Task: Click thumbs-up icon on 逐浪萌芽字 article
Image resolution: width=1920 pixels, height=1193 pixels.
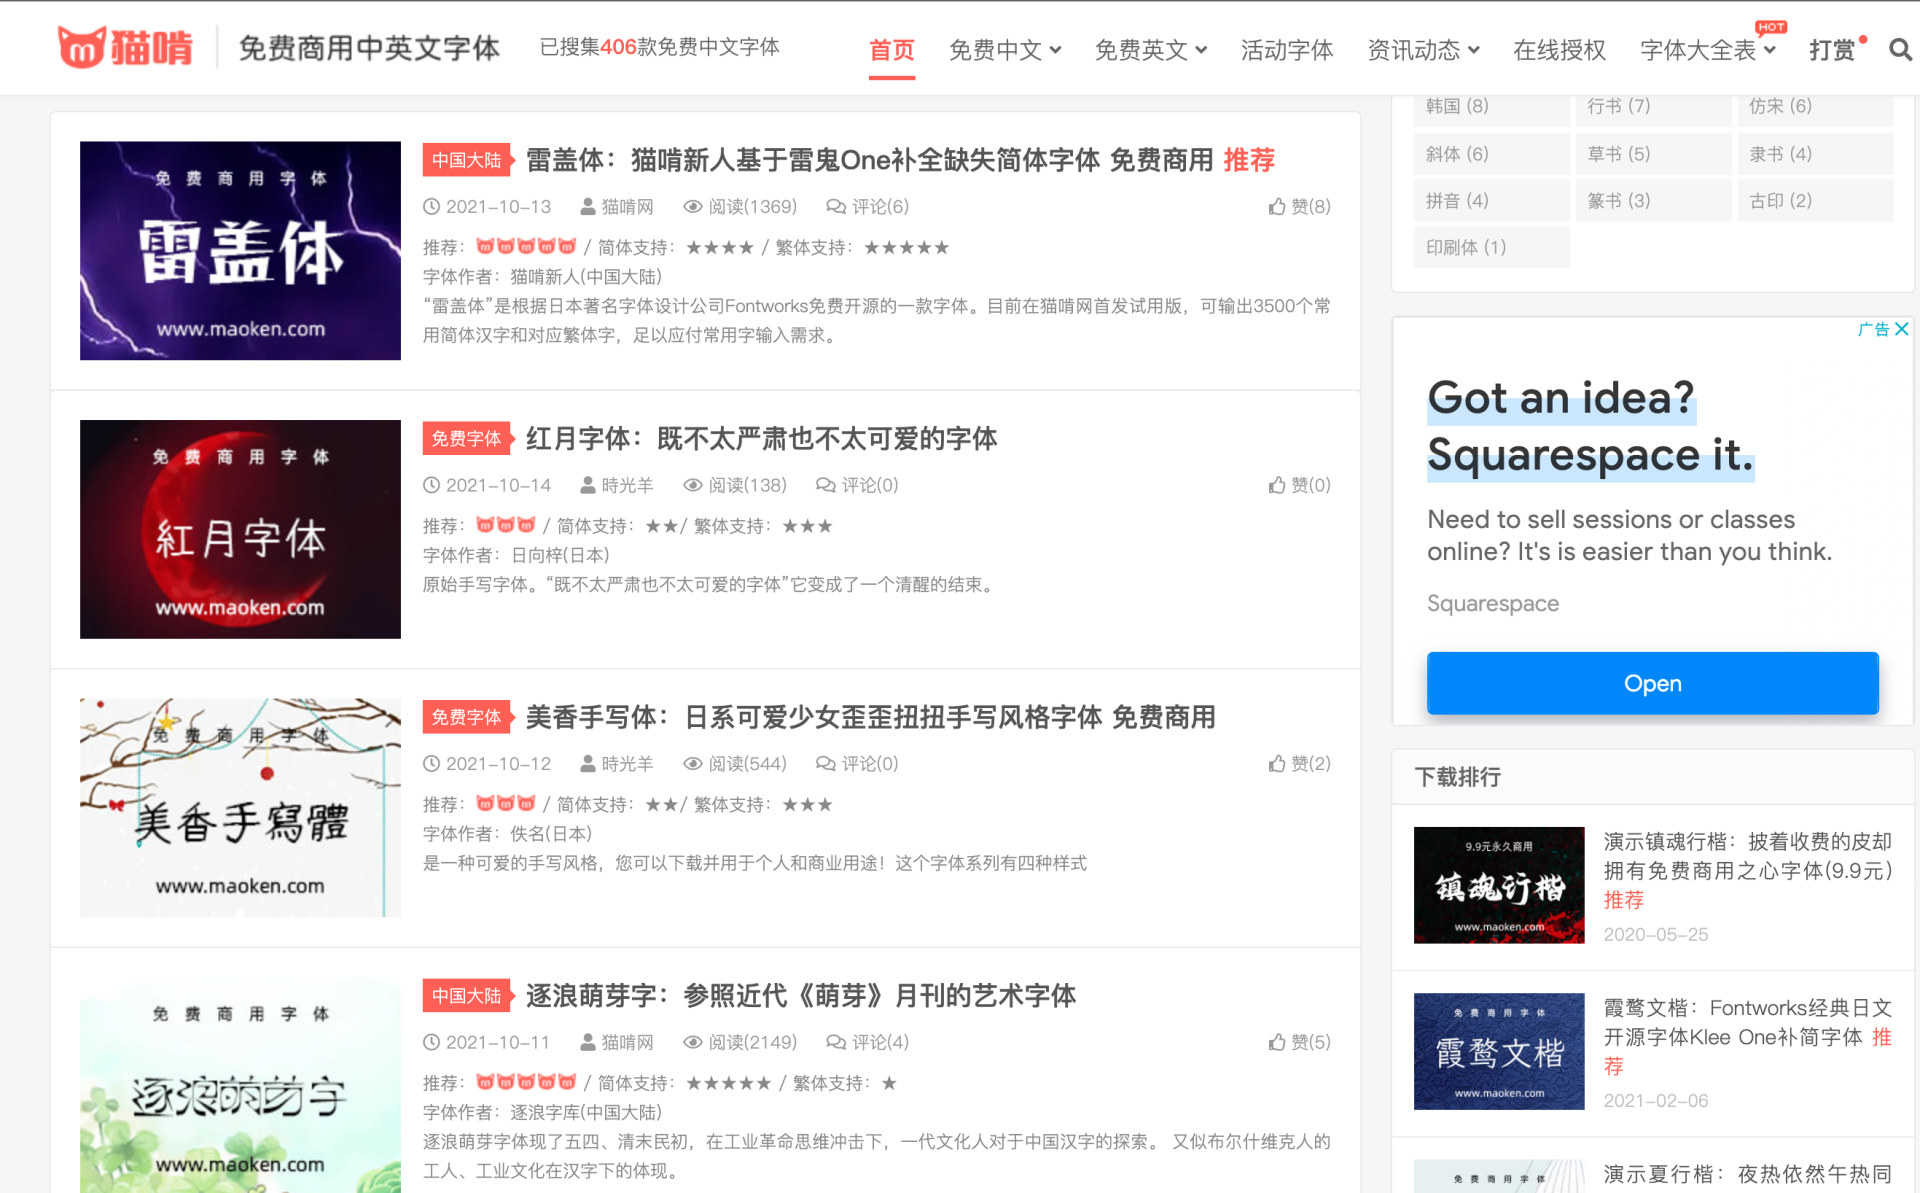Action: [1277, 1042]
